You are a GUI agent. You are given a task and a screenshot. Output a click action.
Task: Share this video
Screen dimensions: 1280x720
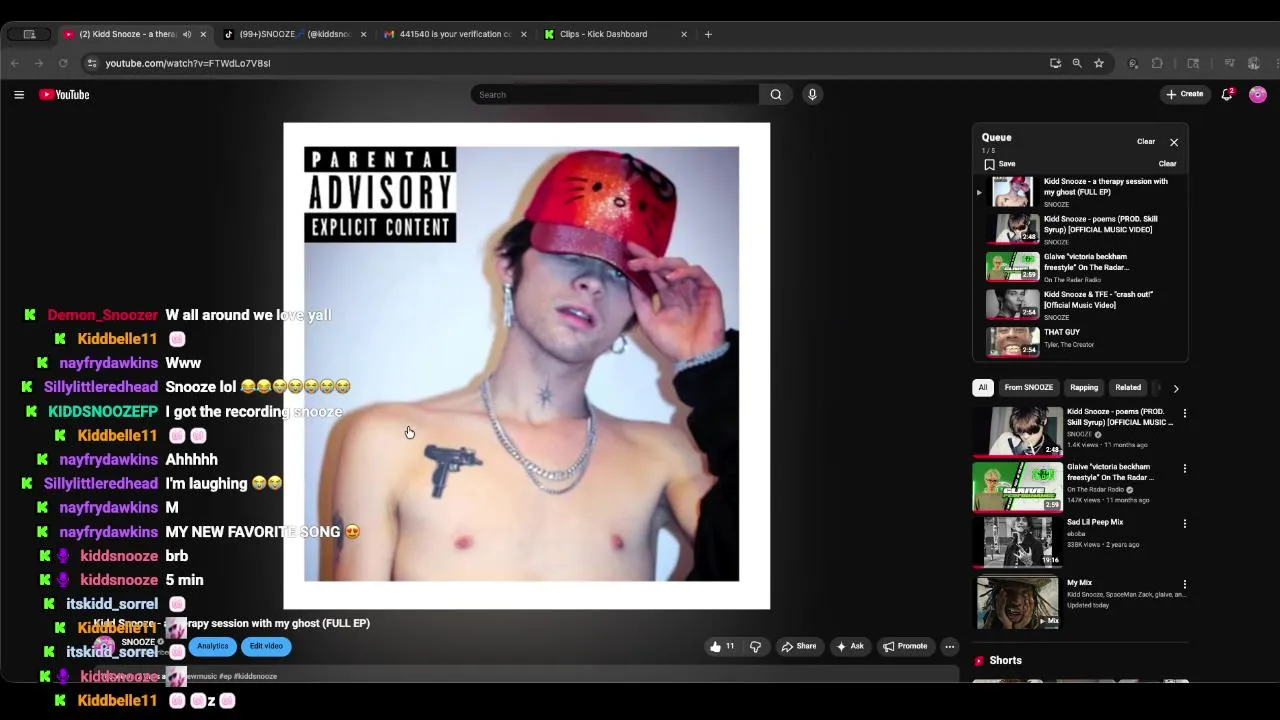[798, 646]
